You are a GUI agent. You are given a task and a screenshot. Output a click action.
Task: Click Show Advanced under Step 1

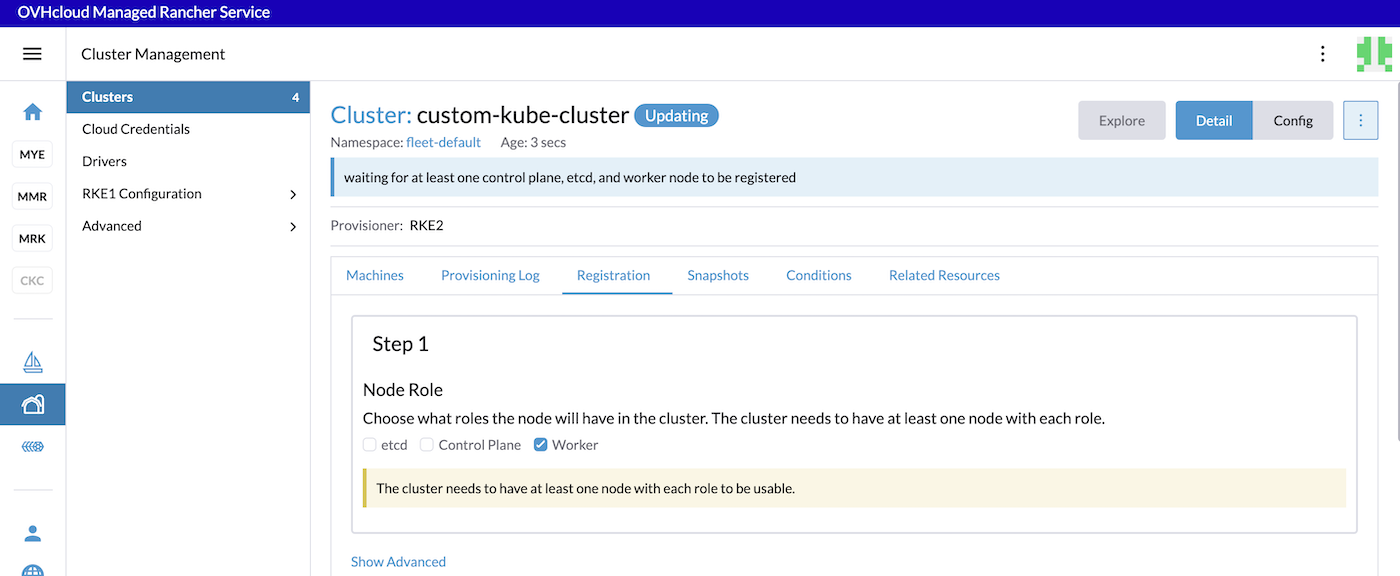click(x=398, y=561)
